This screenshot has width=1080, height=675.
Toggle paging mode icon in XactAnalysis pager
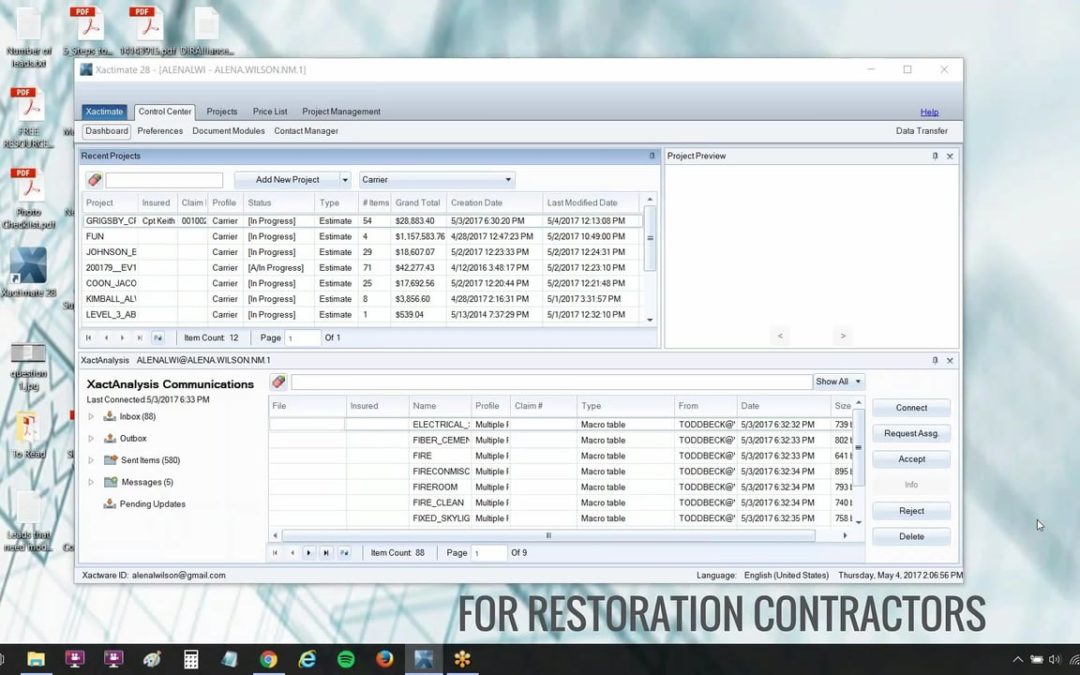(344, 552)
